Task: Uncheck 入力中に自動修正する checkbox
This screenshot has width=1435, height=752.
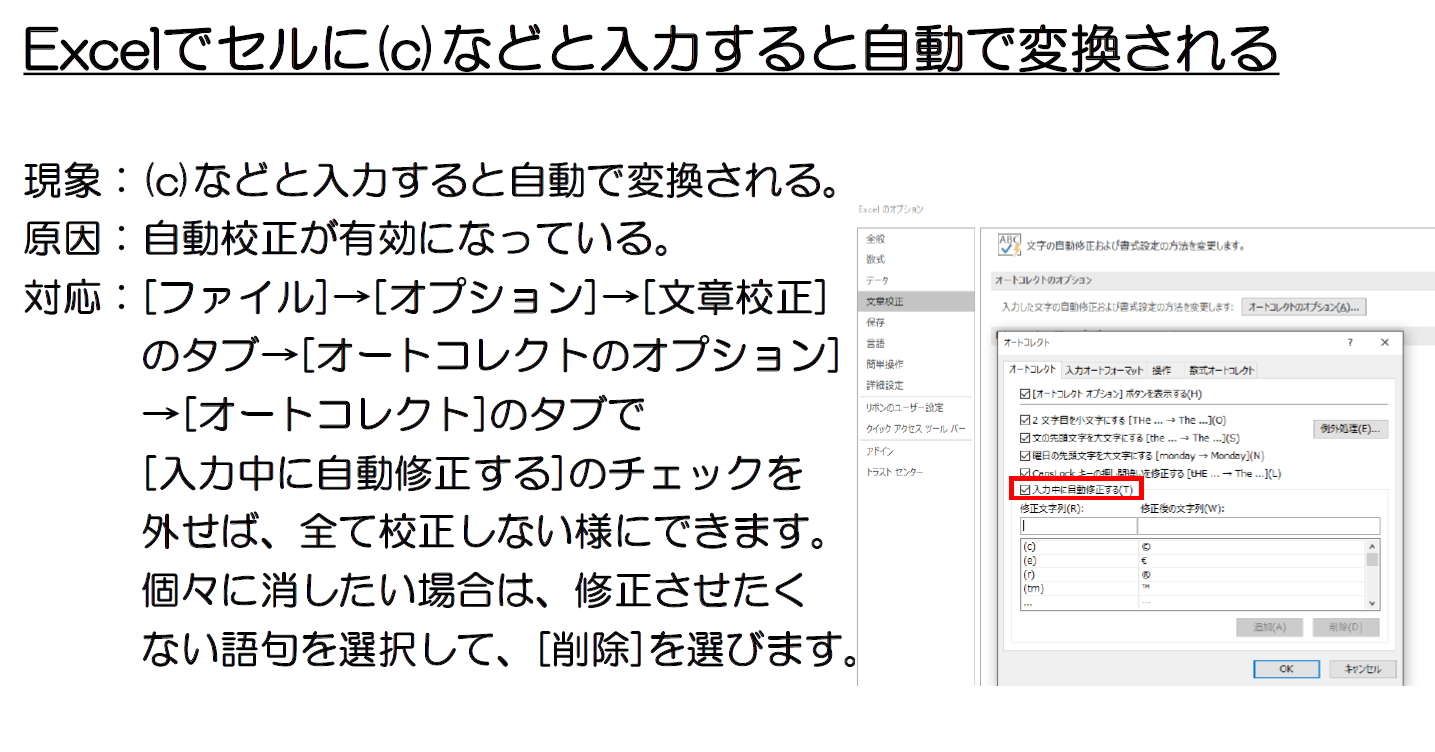Action: click(x=1024, y=490)
